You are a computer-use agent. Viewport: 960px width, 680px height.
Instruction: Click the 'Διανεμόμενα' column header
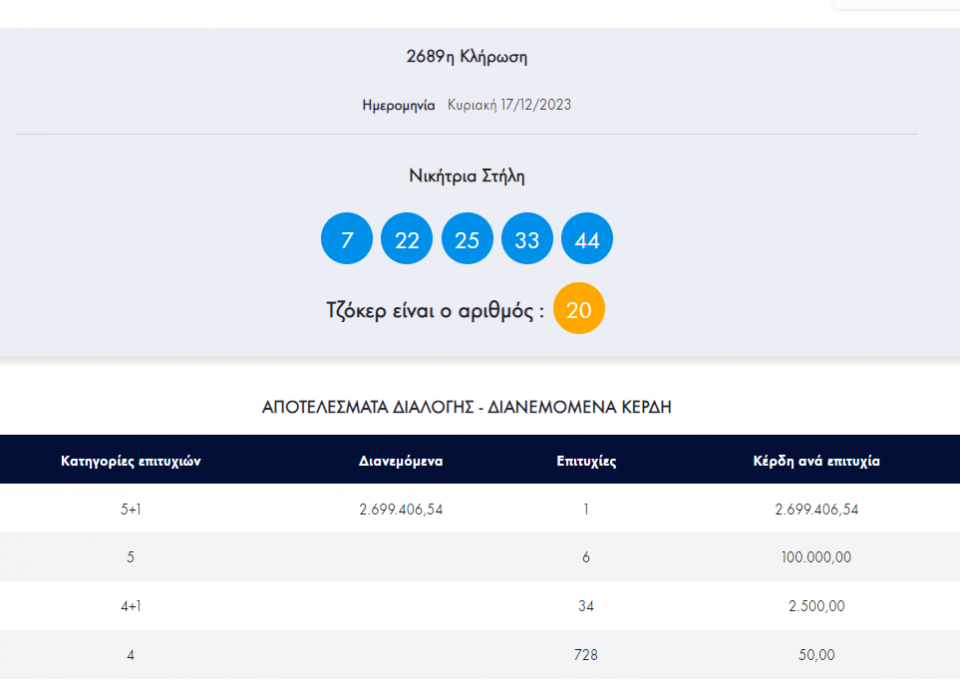401,461
